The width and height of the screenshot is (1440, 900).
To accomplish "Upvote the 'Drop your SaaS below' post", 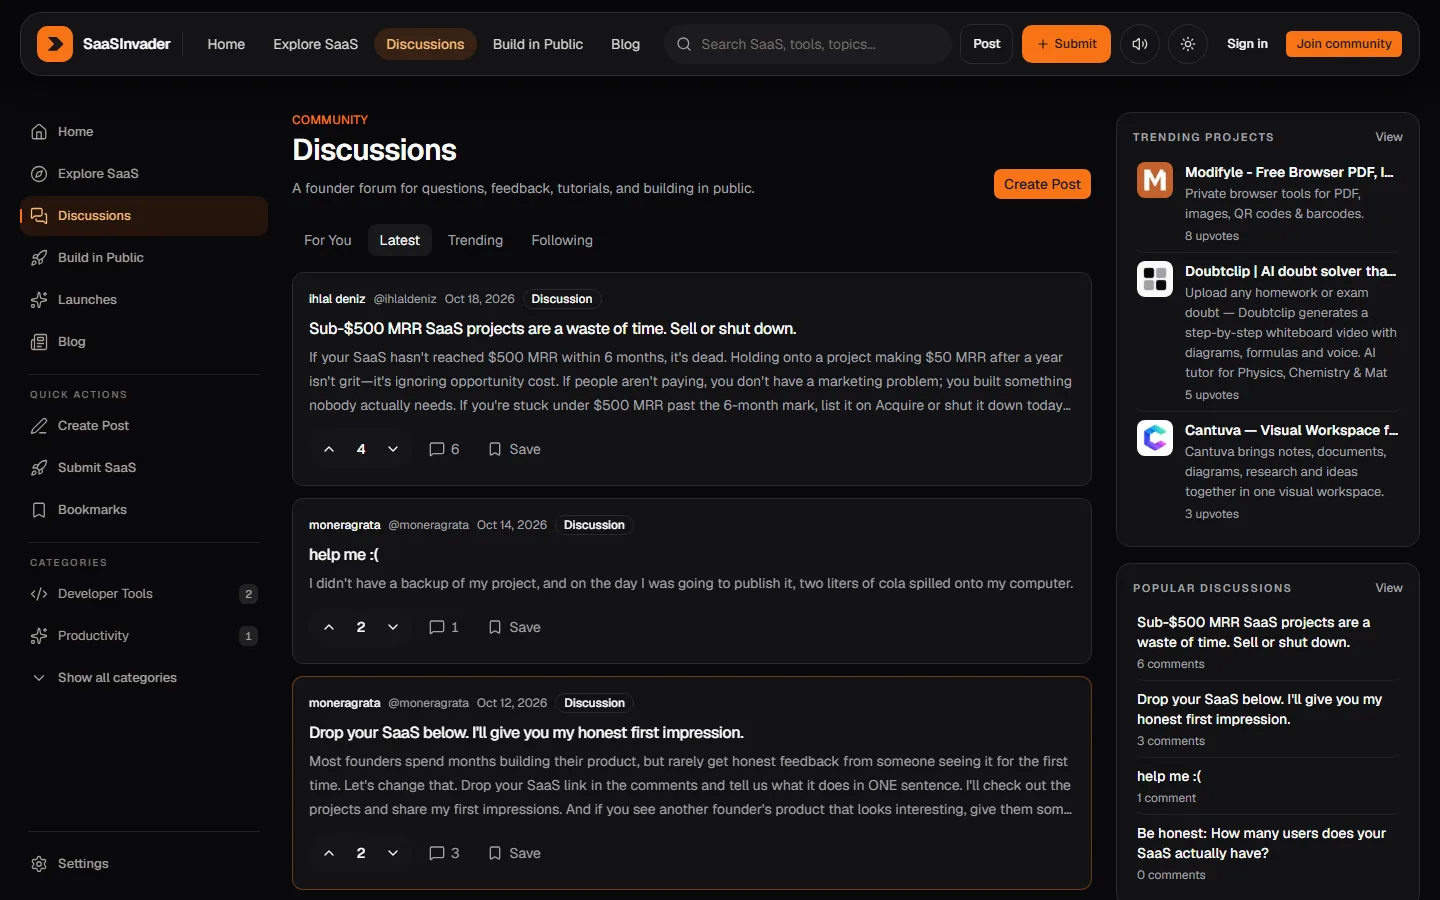I will [329, 853].
